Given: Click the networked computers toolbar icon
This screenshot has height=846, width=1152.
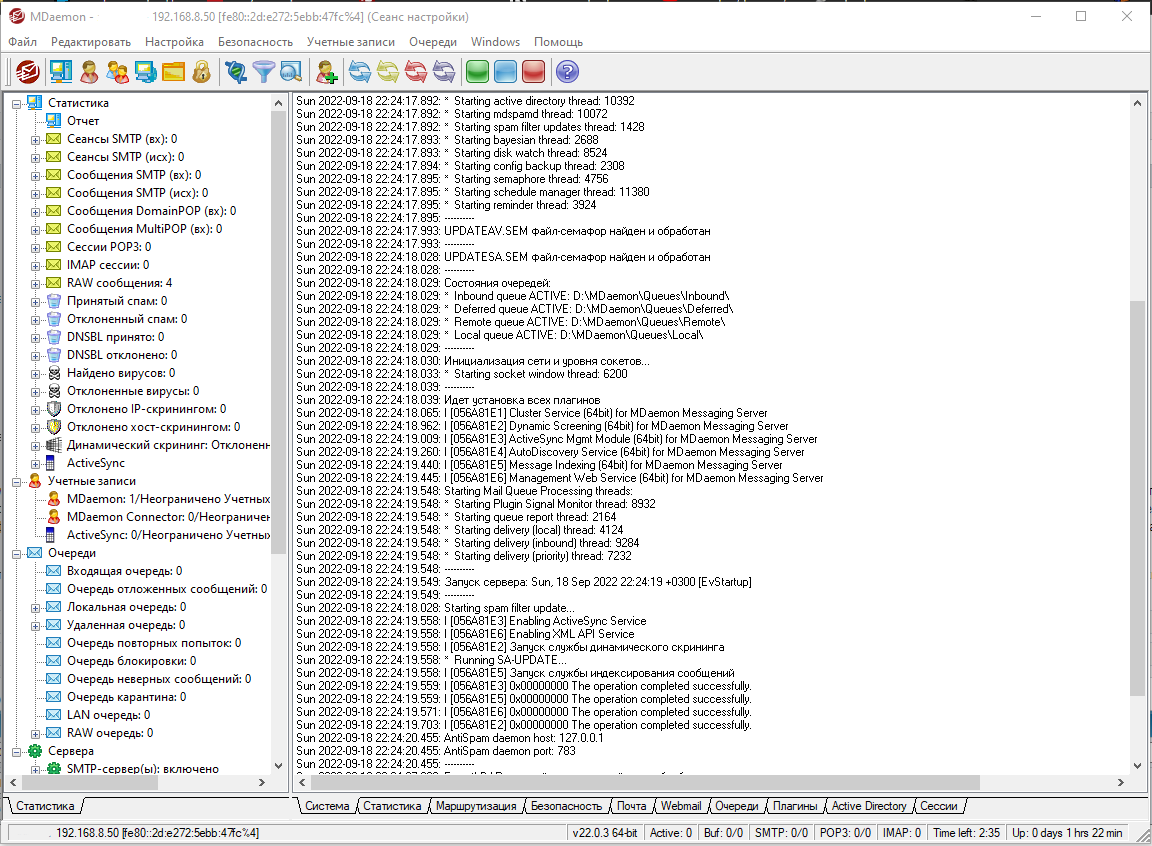Looking at the screenshot, I should pos(145,72).
